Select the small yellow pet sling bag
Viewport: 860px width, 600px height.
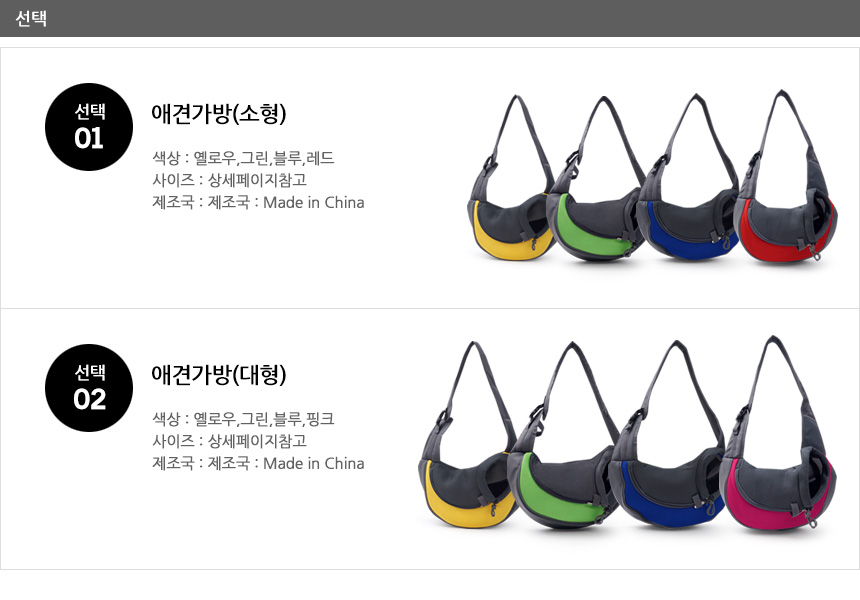(x=512, y=177)
